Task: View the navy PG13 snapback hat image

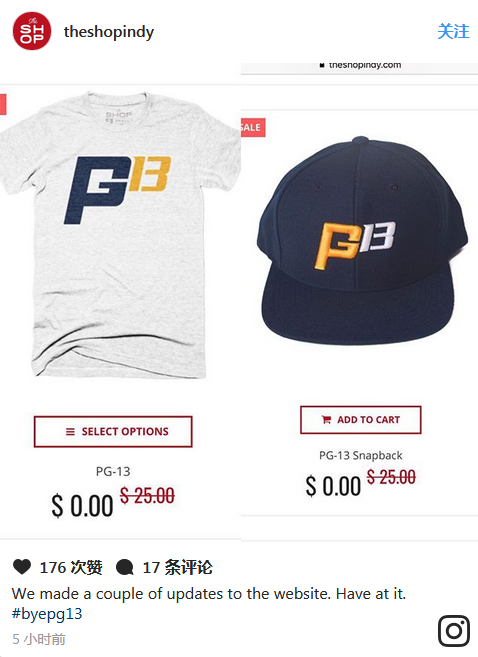Action: pyautogui.click(x=362, y=241)
